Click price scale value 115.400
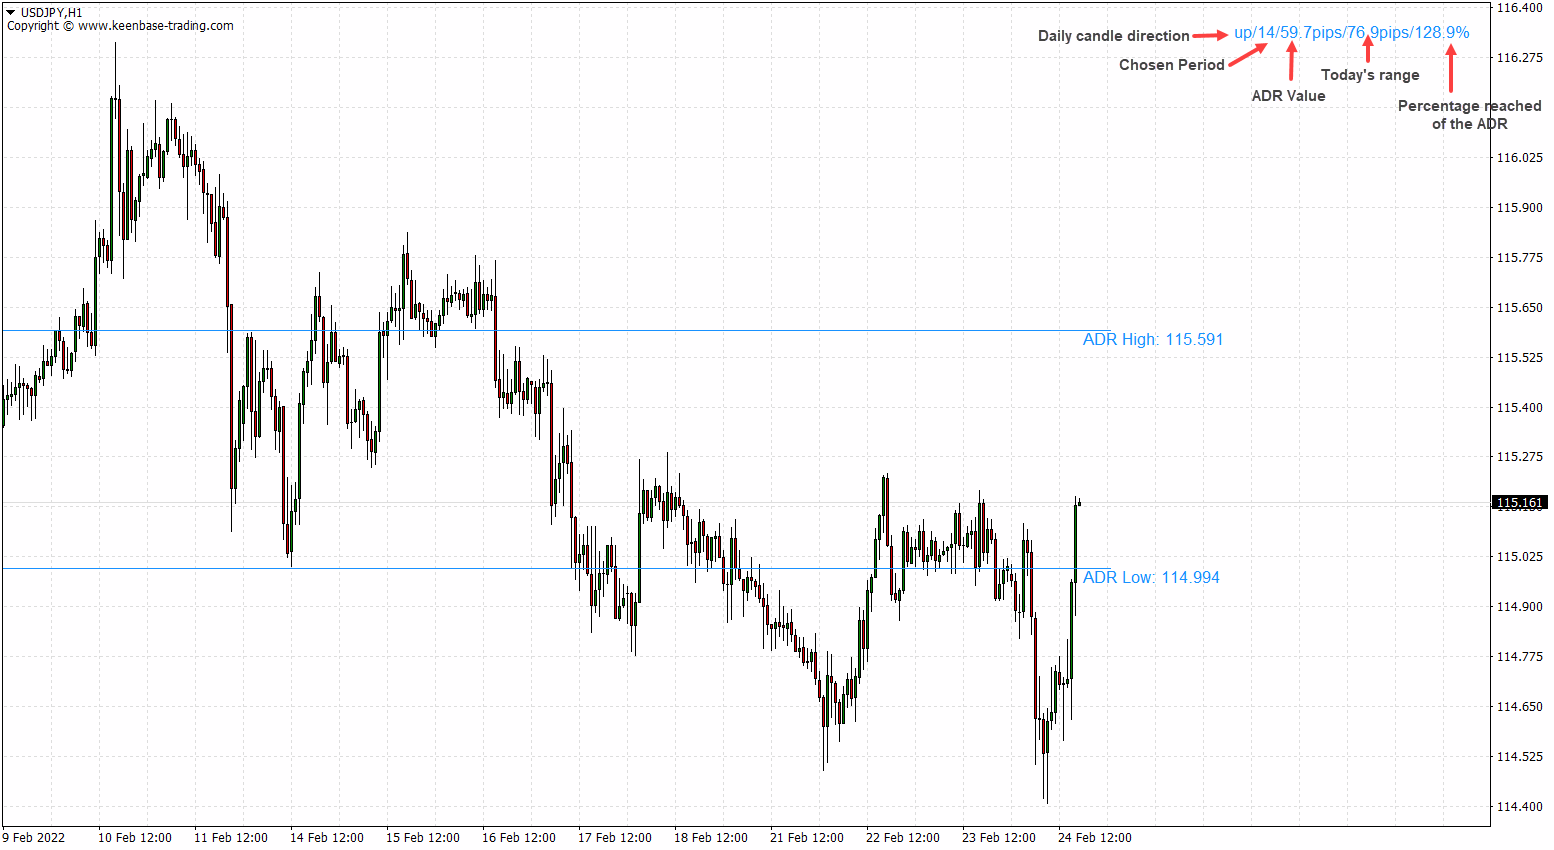 1519,408
